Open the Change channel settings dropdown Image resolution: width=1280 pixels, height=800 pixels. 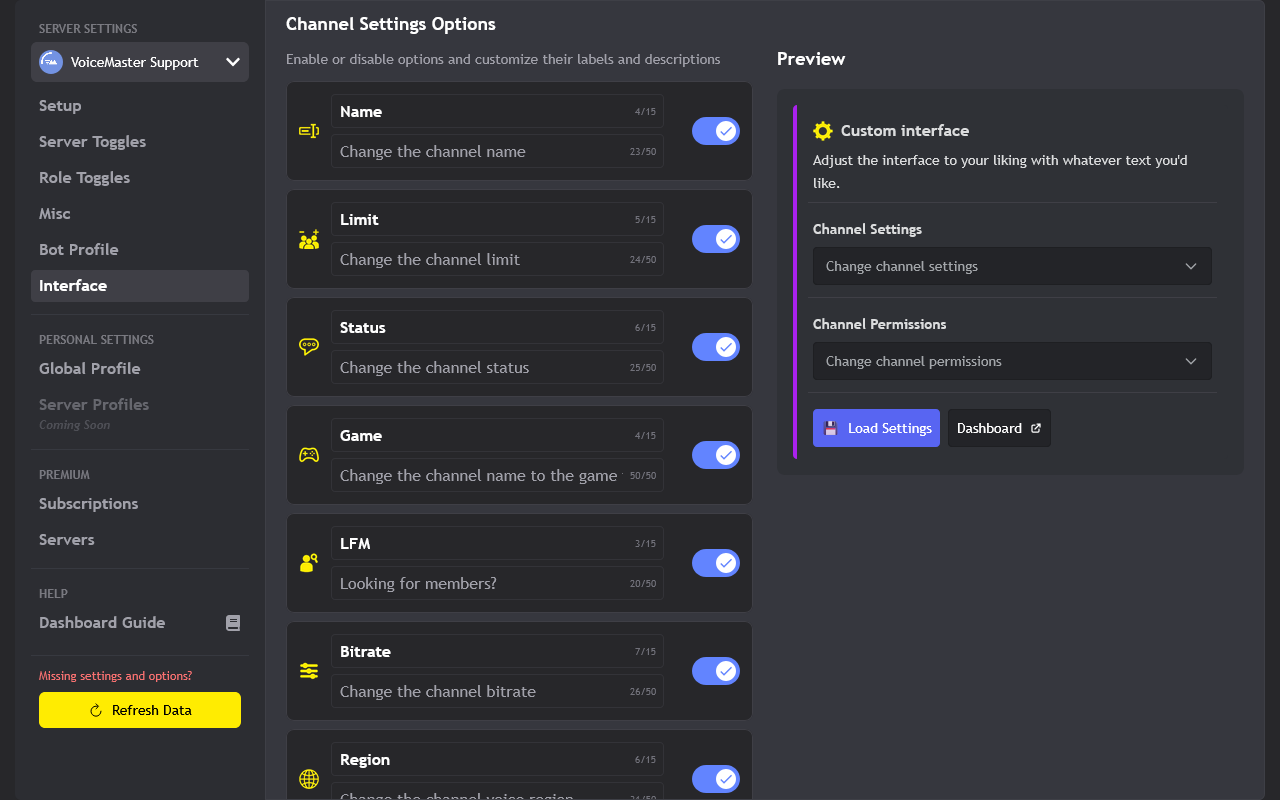[1012, 266]
